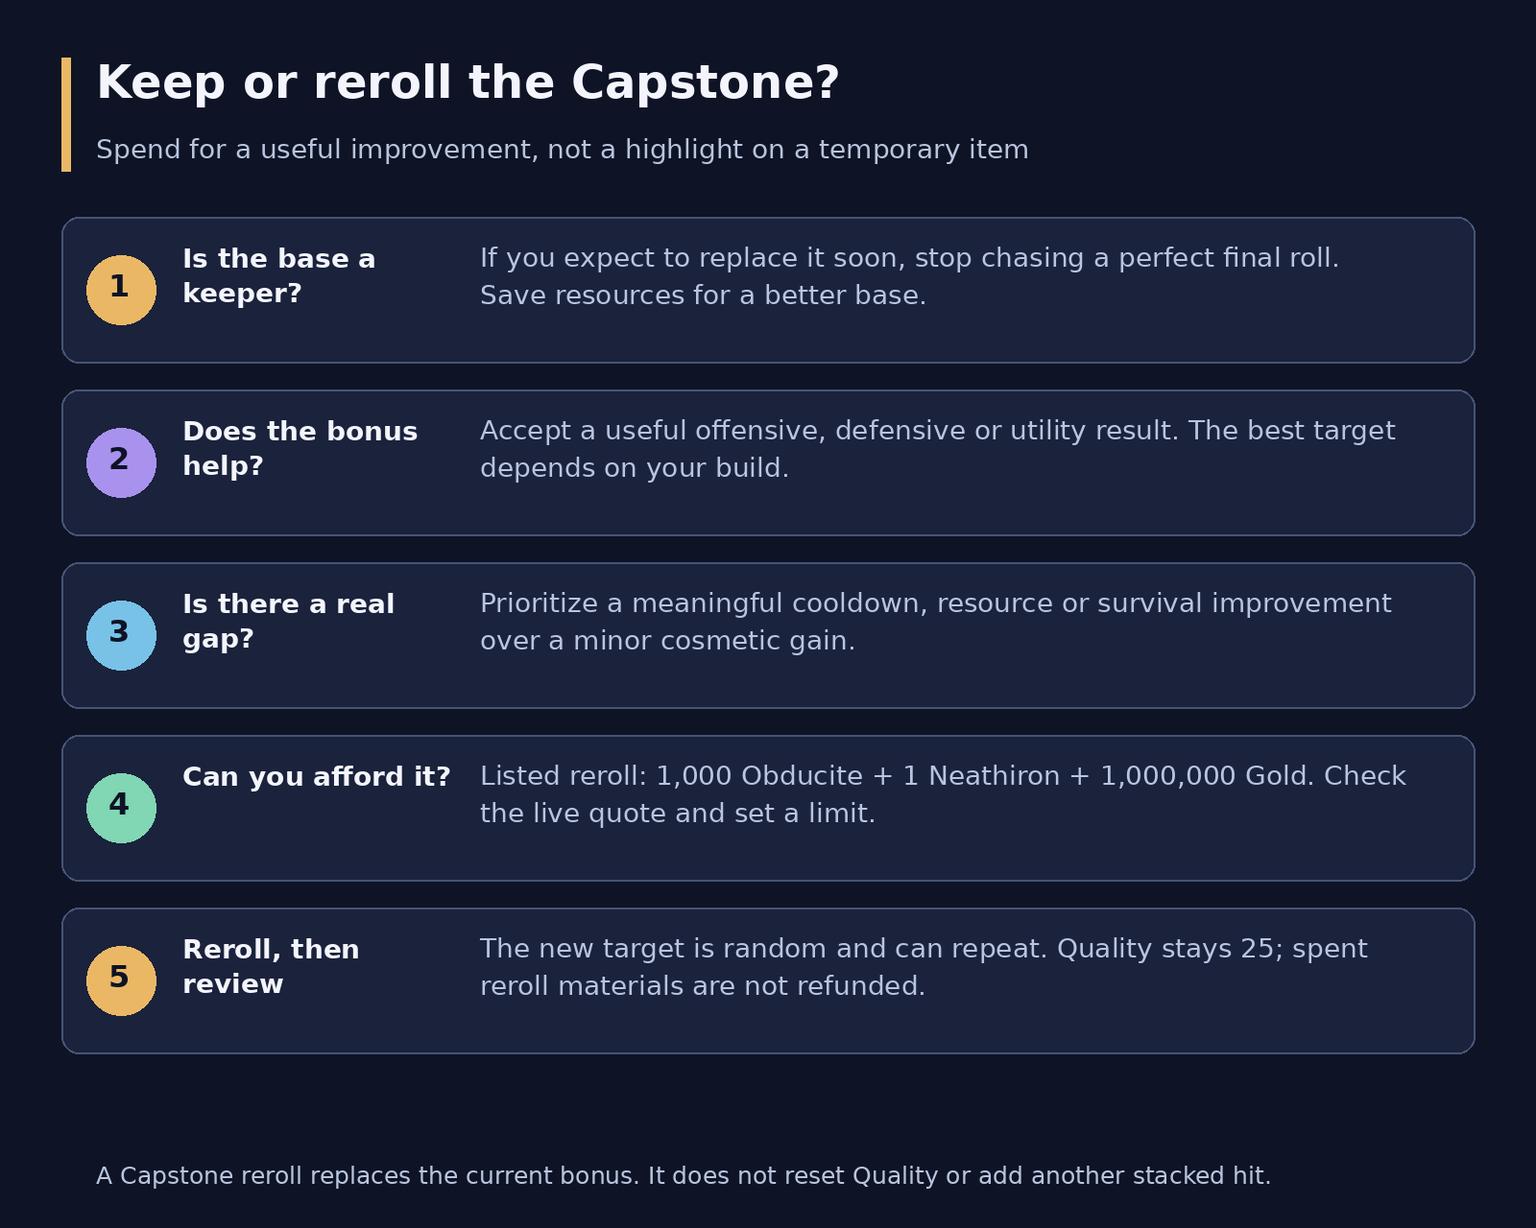Click the footer note about Capstone reroll
The width and height of the screenshot is (1536, 1228).
point(683,1176)
